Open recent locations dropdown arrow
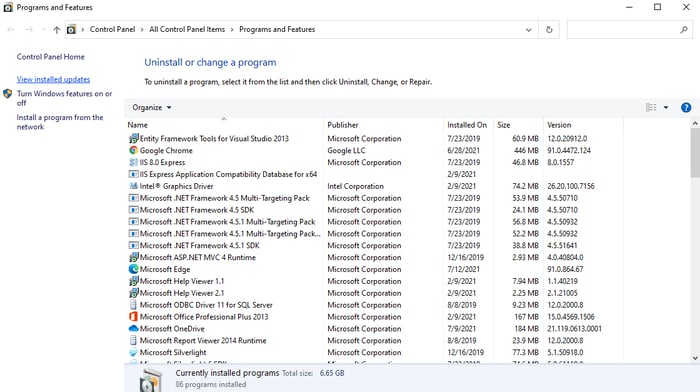This screenshot has height=392, width=700. click(x=43, y=29)
